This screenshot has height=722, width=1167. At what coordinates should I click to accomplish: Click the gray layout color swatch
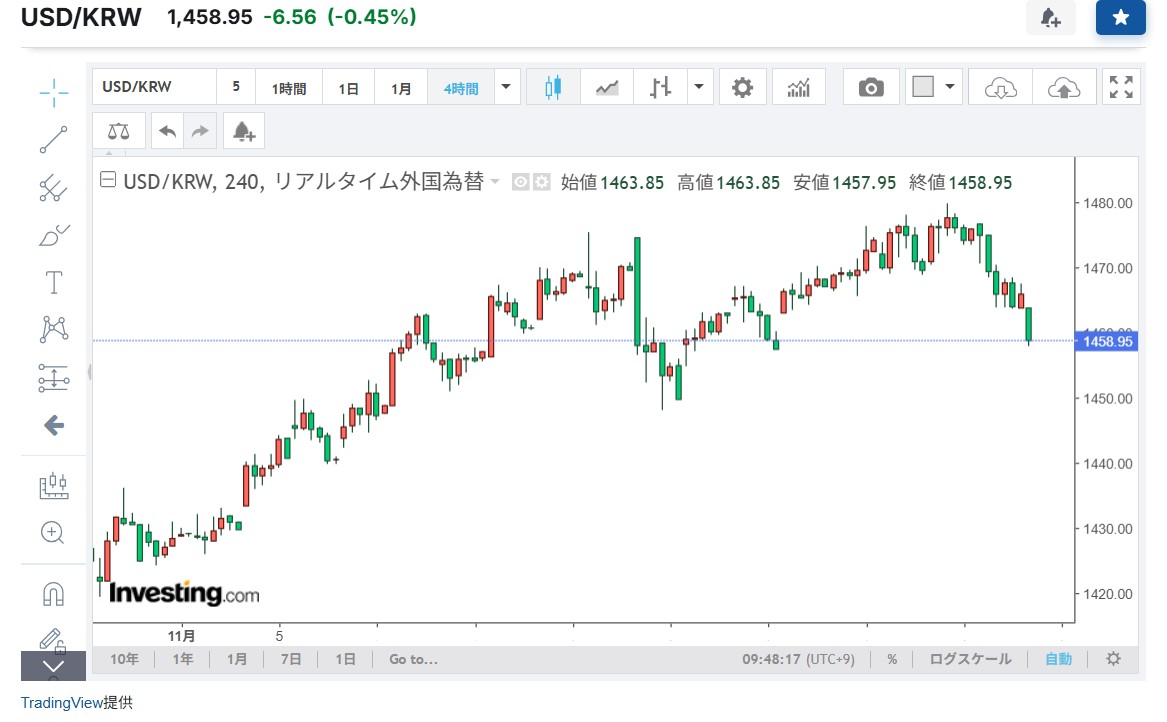pyautogui.click(x=923, y=87)
